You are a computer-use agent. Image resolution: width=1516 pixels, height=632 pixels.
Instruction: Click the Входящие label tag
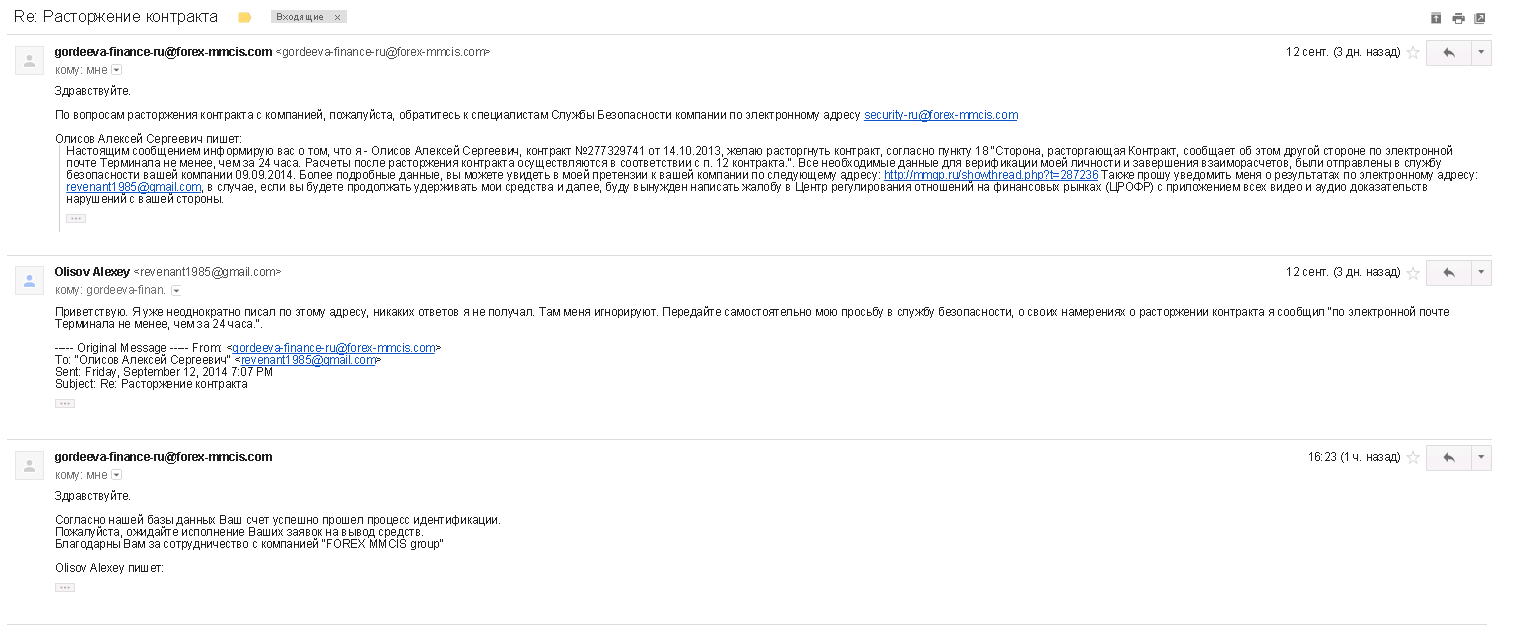(x=299, y=18)
